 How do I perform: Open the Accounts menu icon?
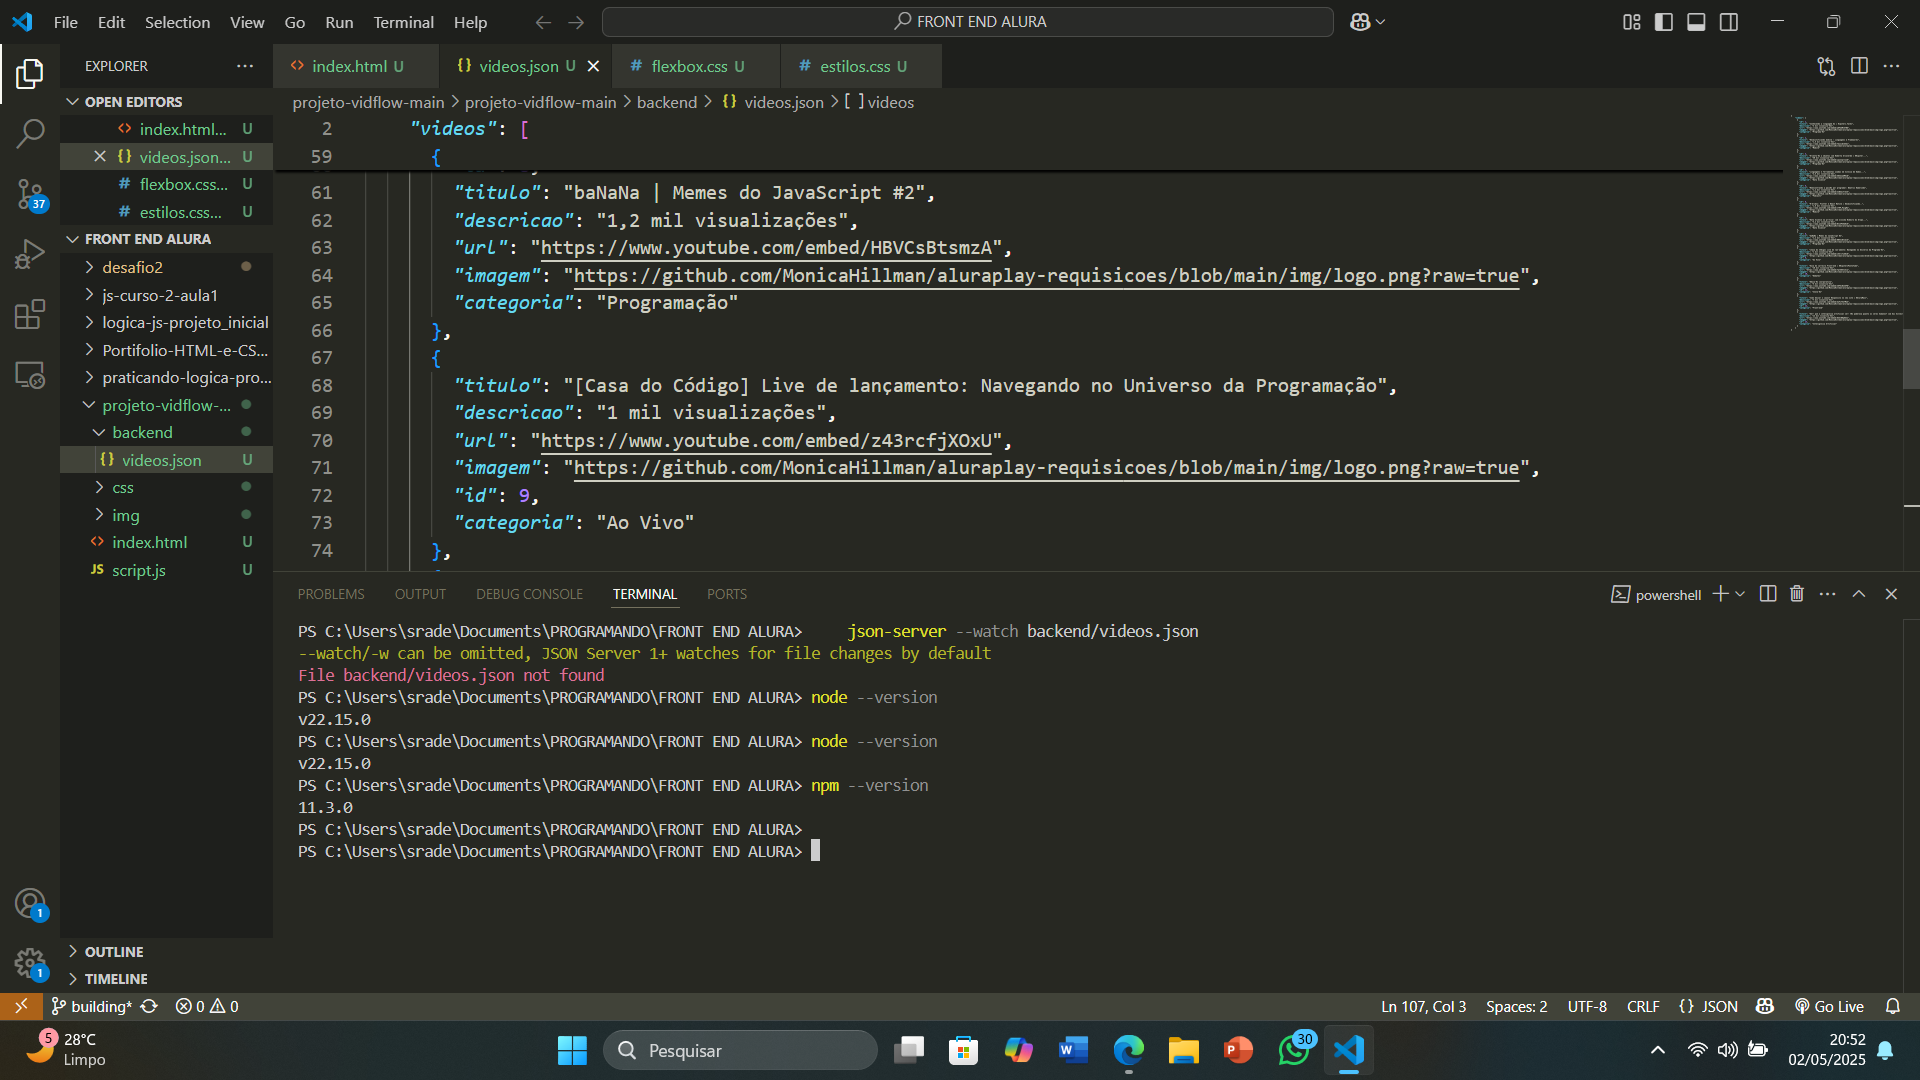pos(30,904)
